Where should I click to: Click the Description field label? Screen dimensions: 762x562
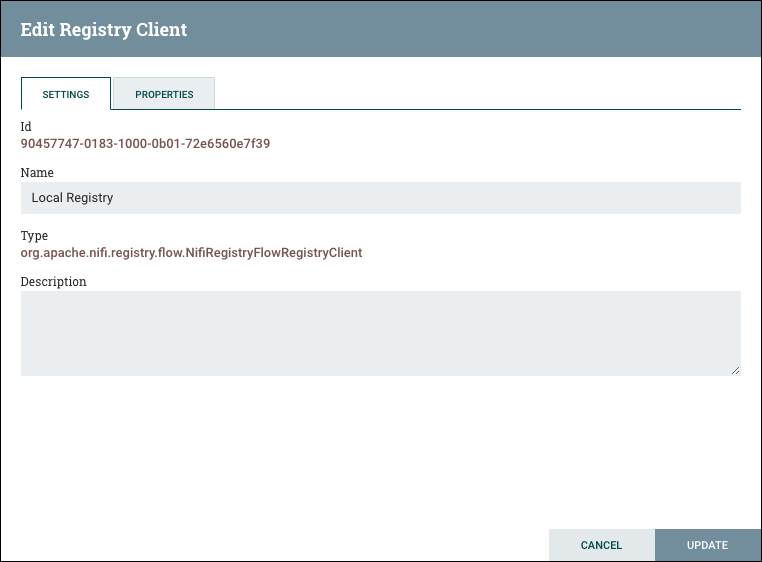point(53,282)
